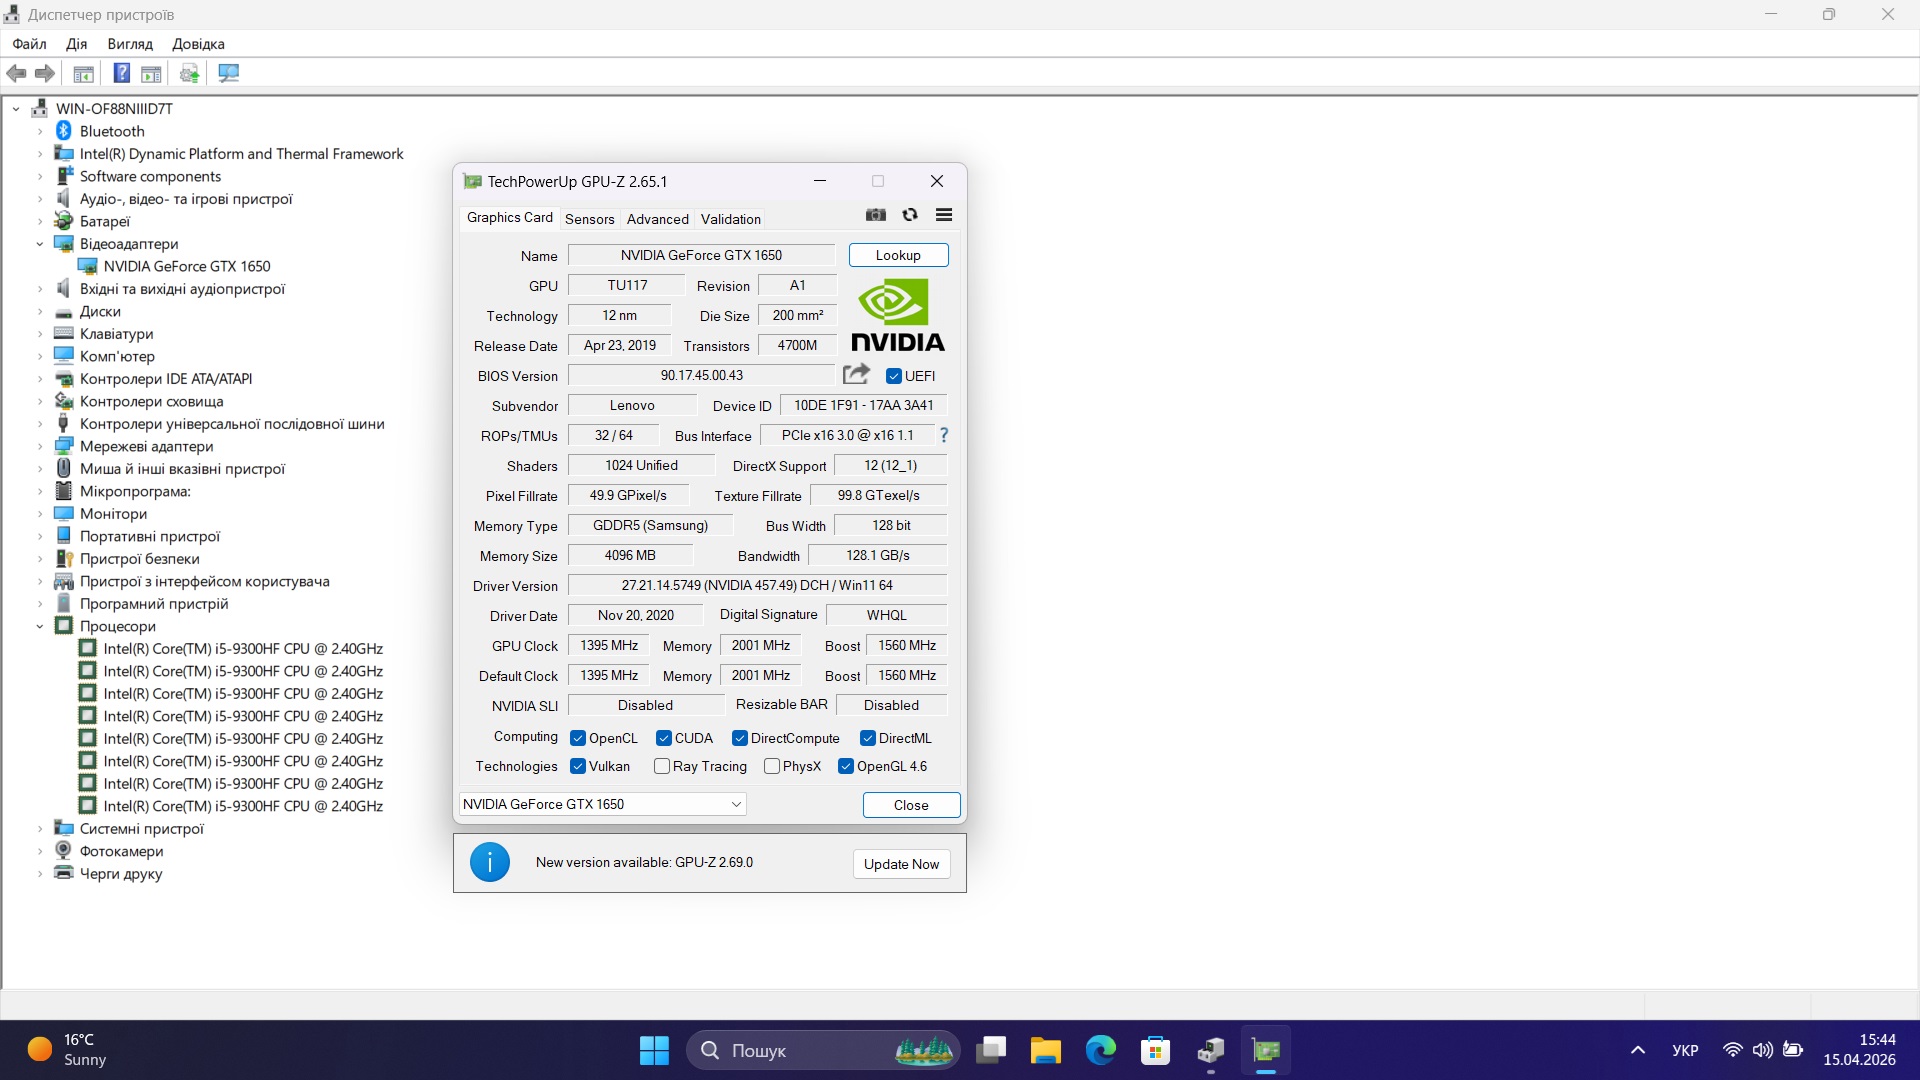Switch to the Sensors tab

[589, 219]
